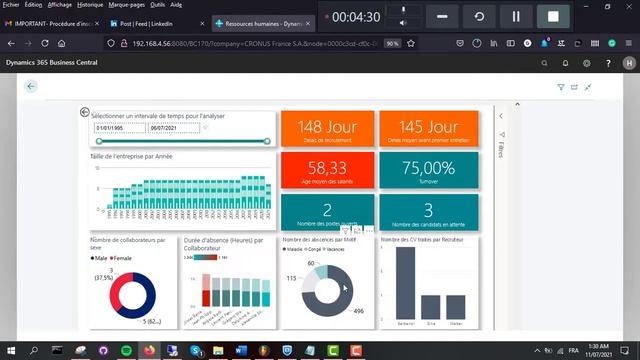Click the 90% zoom indicator
The height and width of the screenshot is (360, 640).
[392, 44]
